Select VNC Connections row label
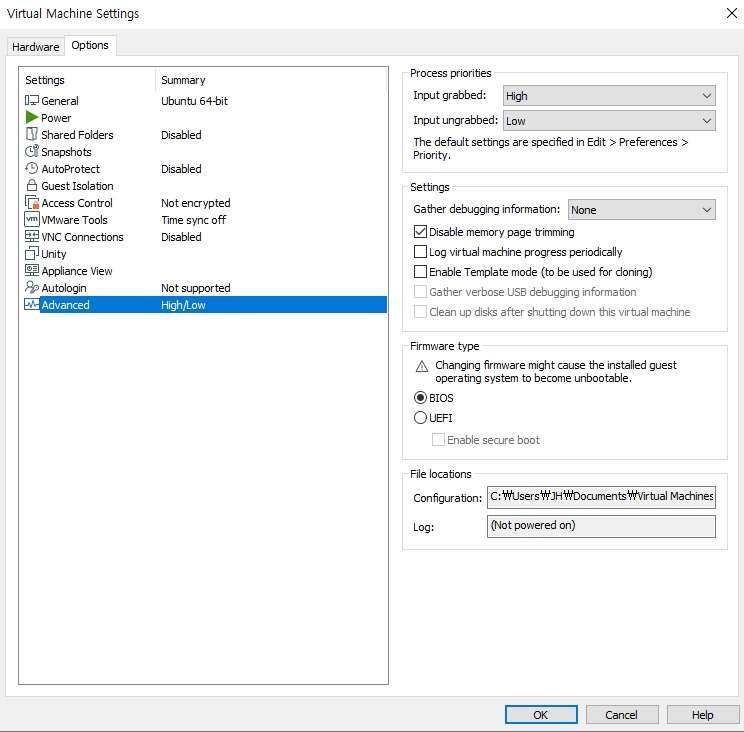 83,237
